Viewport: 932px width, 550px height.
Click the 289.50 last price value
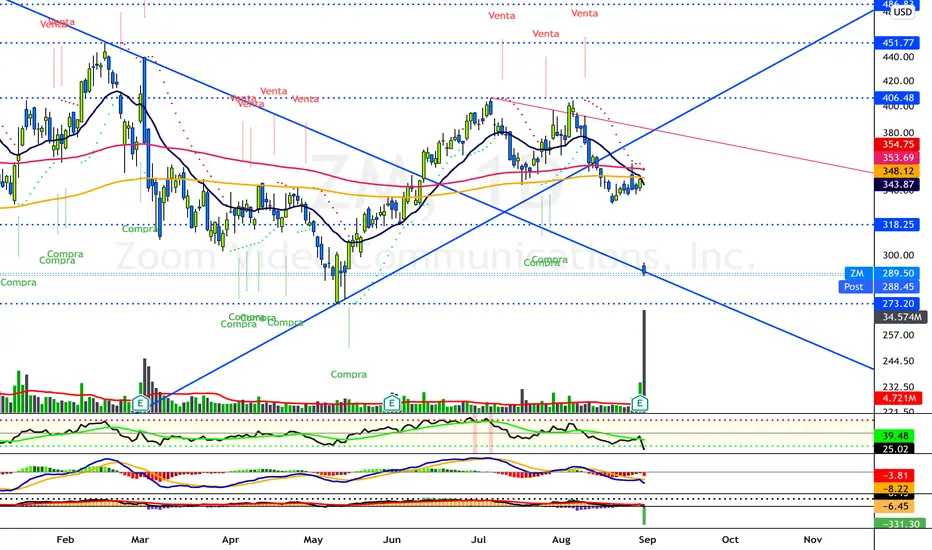pyautogui.click(x=898, y=274)
